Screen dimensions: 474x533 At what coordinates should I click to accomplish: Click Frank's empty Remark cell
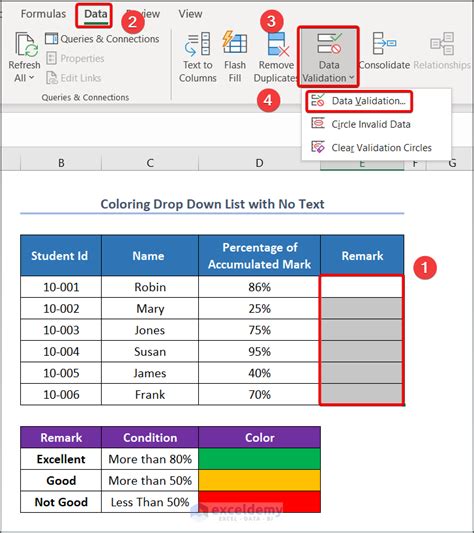pos(362,394)
